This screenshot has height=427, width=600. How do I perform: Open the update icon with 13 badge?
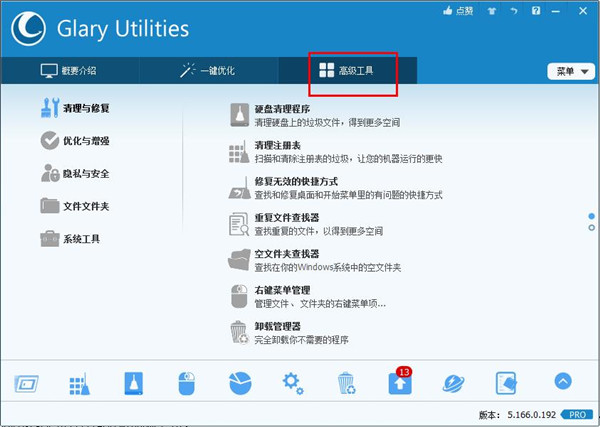pos(399,383)
